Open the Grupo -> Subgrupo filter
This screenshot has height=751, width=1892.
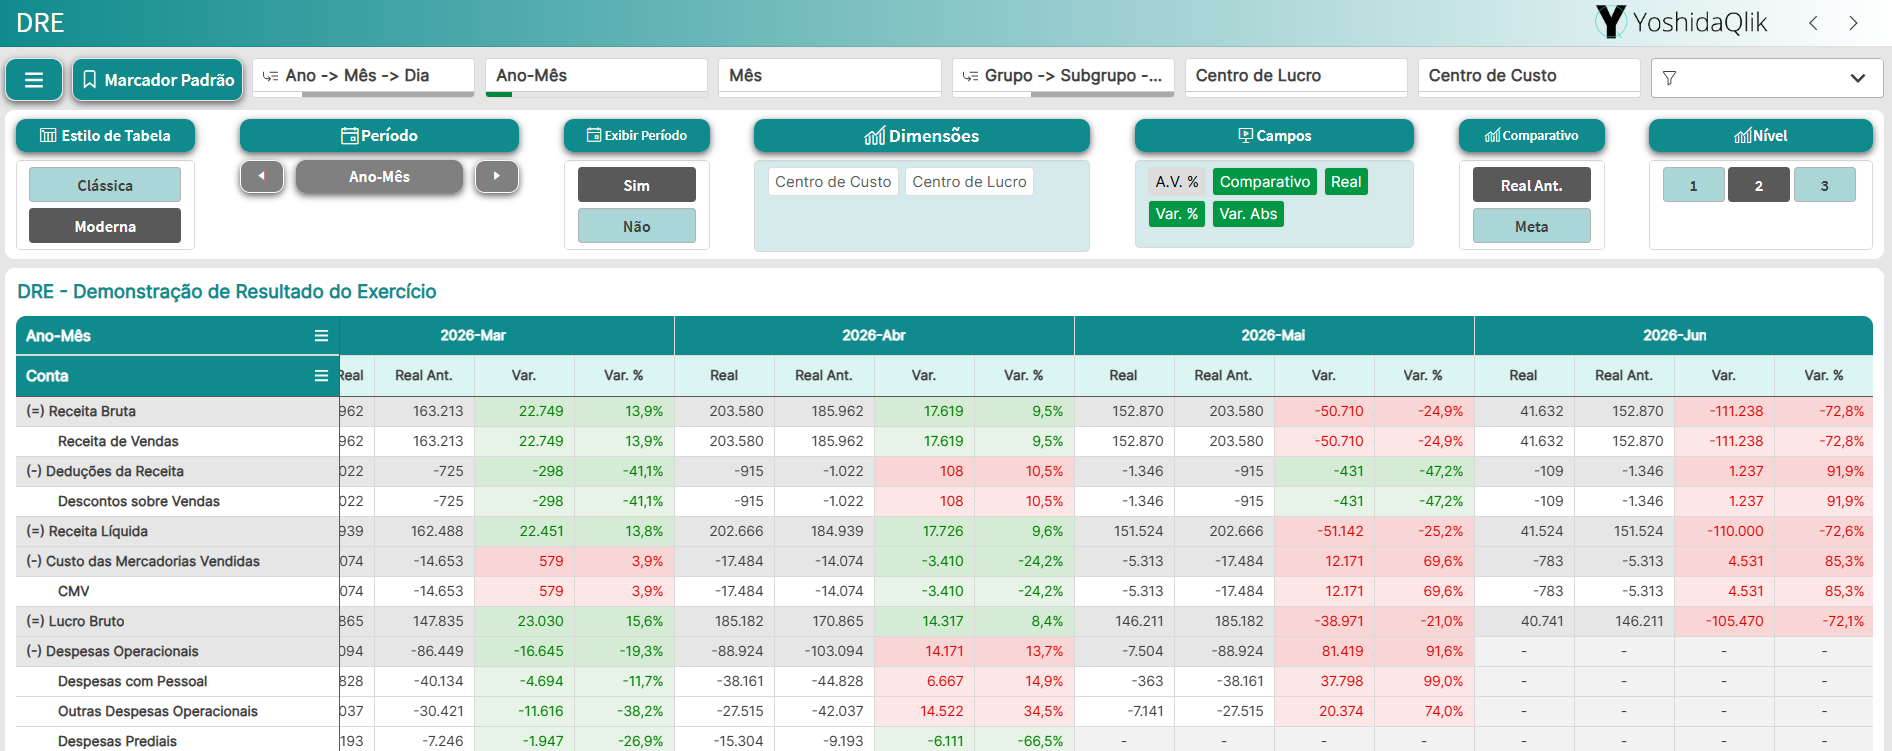coord(1063,76)
